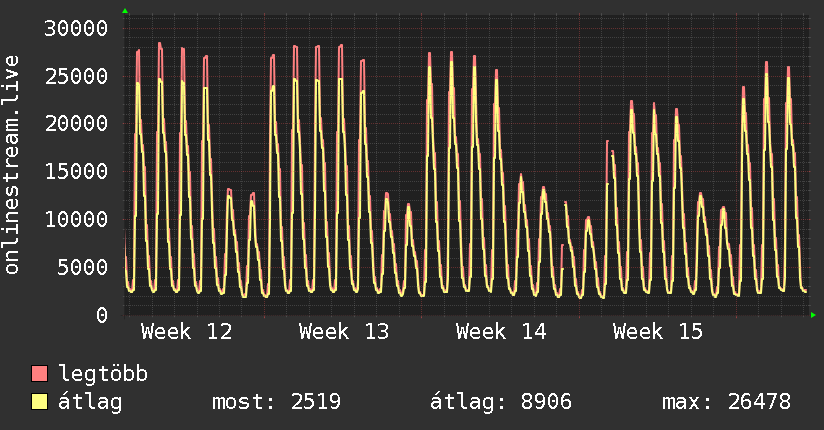Click the green arrow ending the x-axis
824x430 pixels.
tap(814, 315)
